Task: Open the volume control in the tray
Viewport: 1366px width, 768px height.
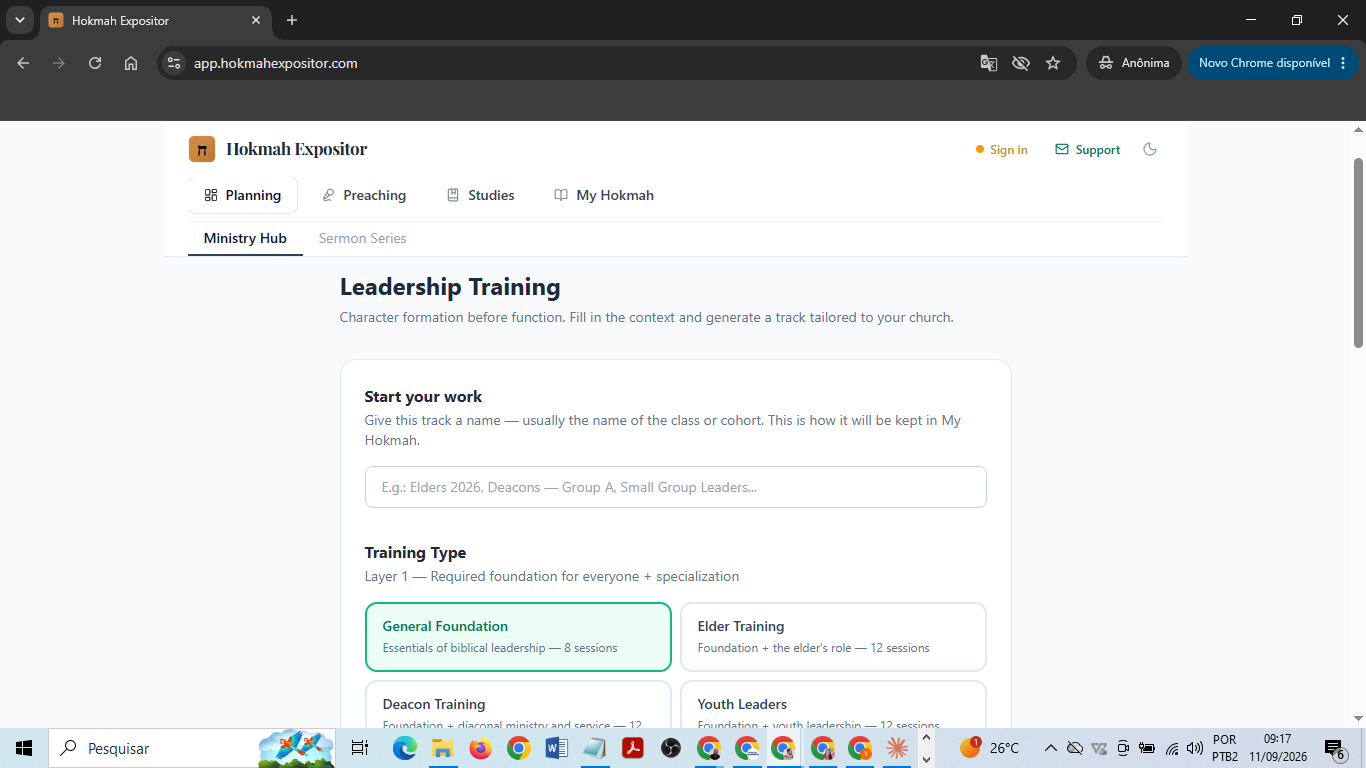Action: 1195,748
